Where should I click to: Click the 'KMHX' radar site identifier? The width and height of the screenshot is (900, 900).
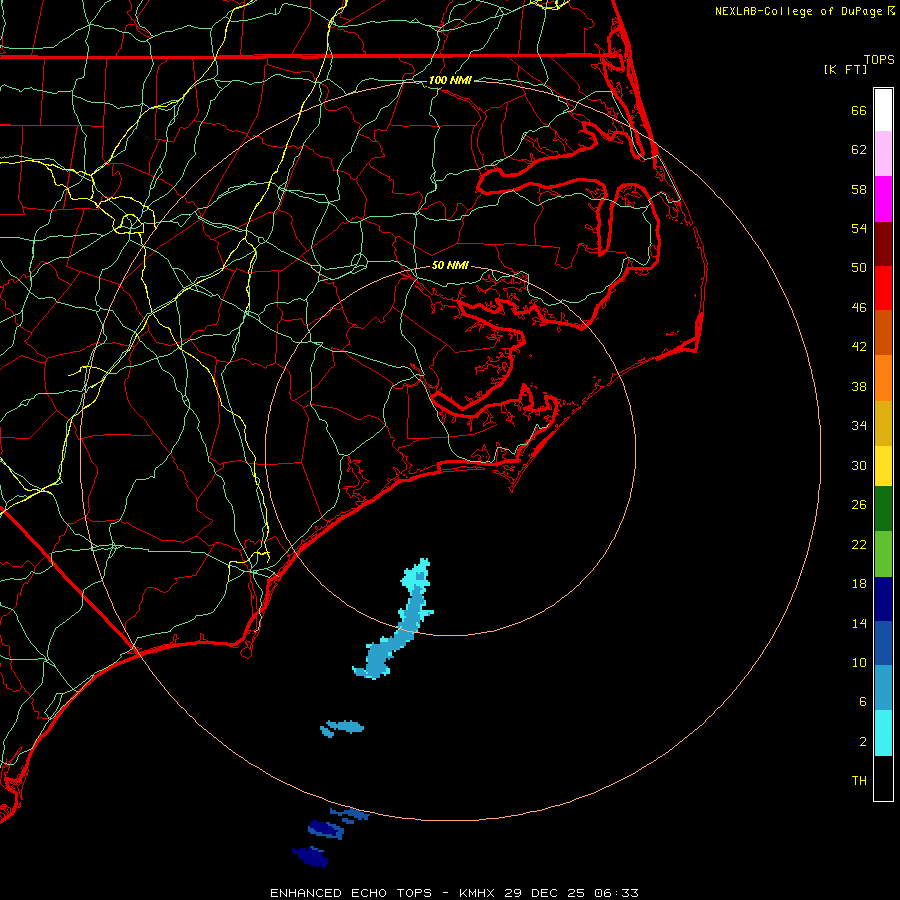[x=478, y=893]
